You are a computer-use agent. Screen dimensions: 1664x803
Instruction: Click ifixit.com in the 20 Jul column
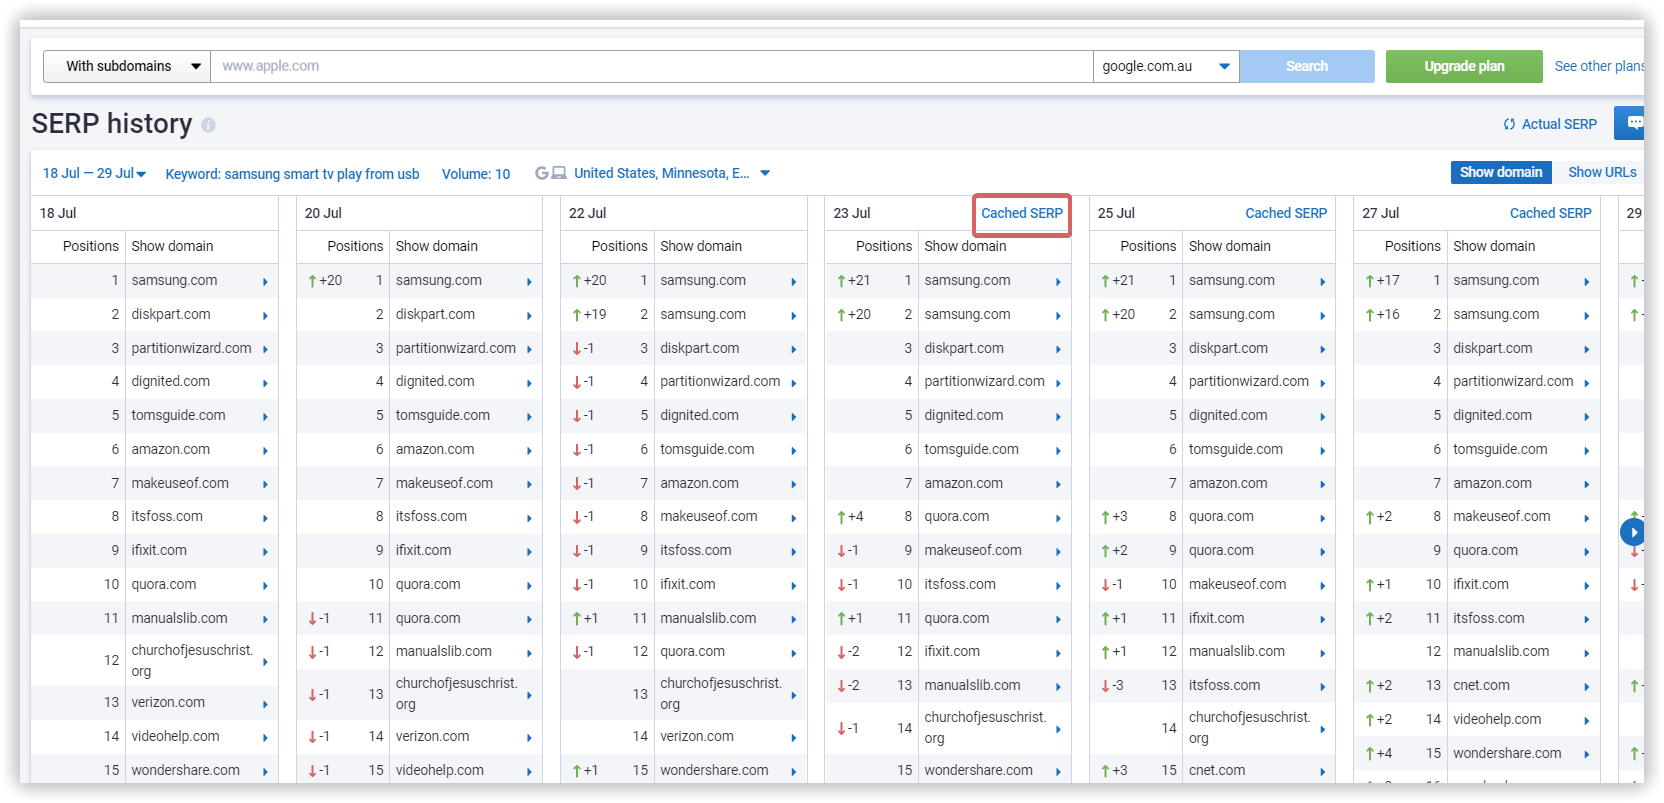(x=423, y=550)
